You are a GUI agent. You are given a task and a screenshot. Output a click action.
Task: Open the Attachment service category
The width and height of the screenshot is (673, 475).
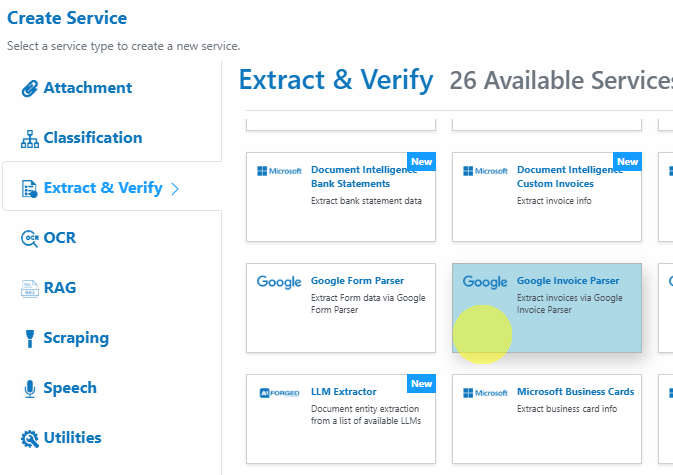(x=88, y=88)
